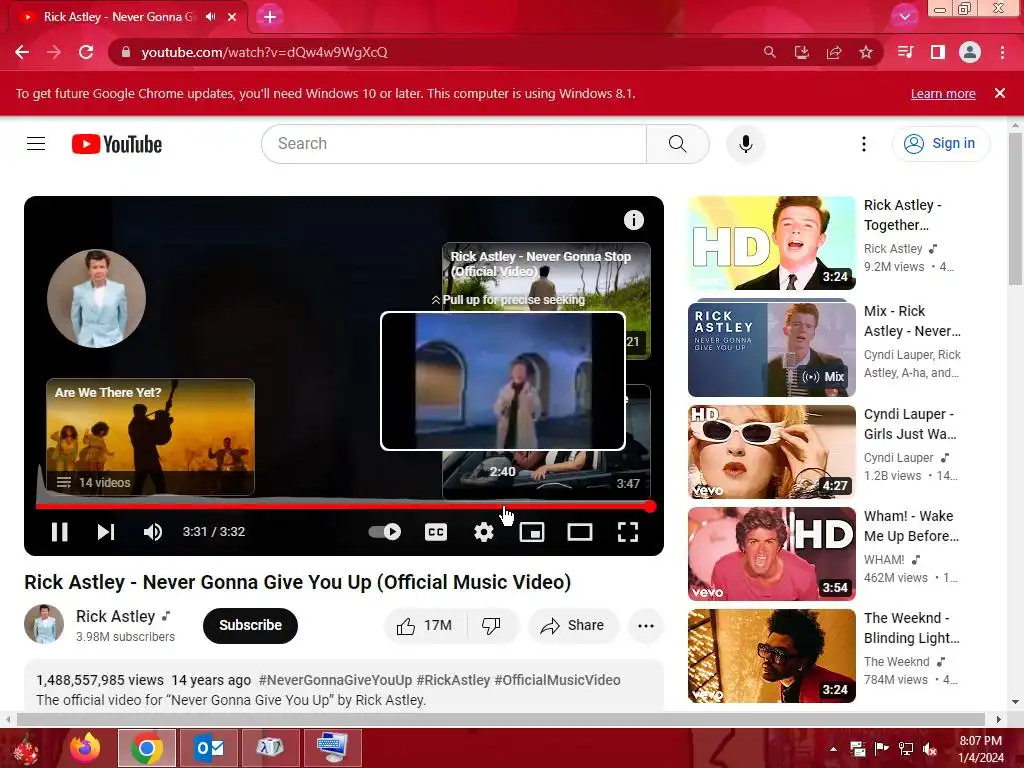Play Cyndi Lauper Girls Just Wanna video

(771, 452)
